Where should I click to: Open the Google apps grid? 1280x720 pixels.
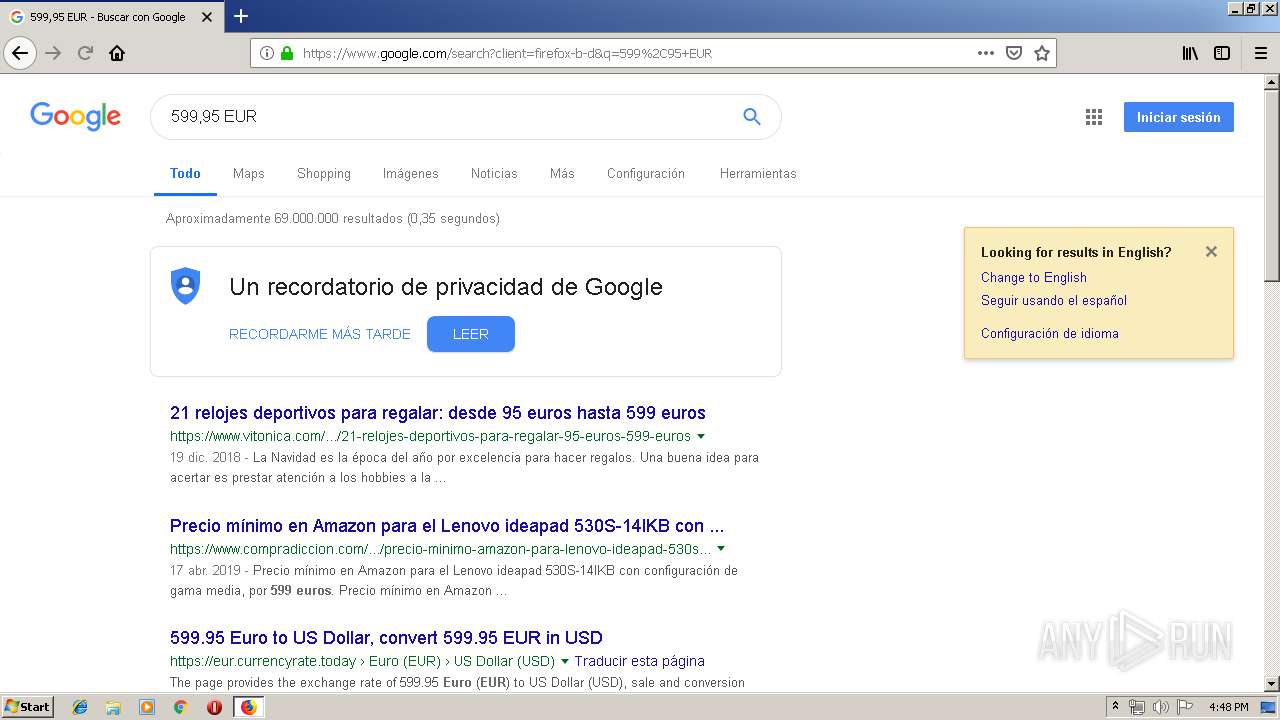tap(1094, 117)
